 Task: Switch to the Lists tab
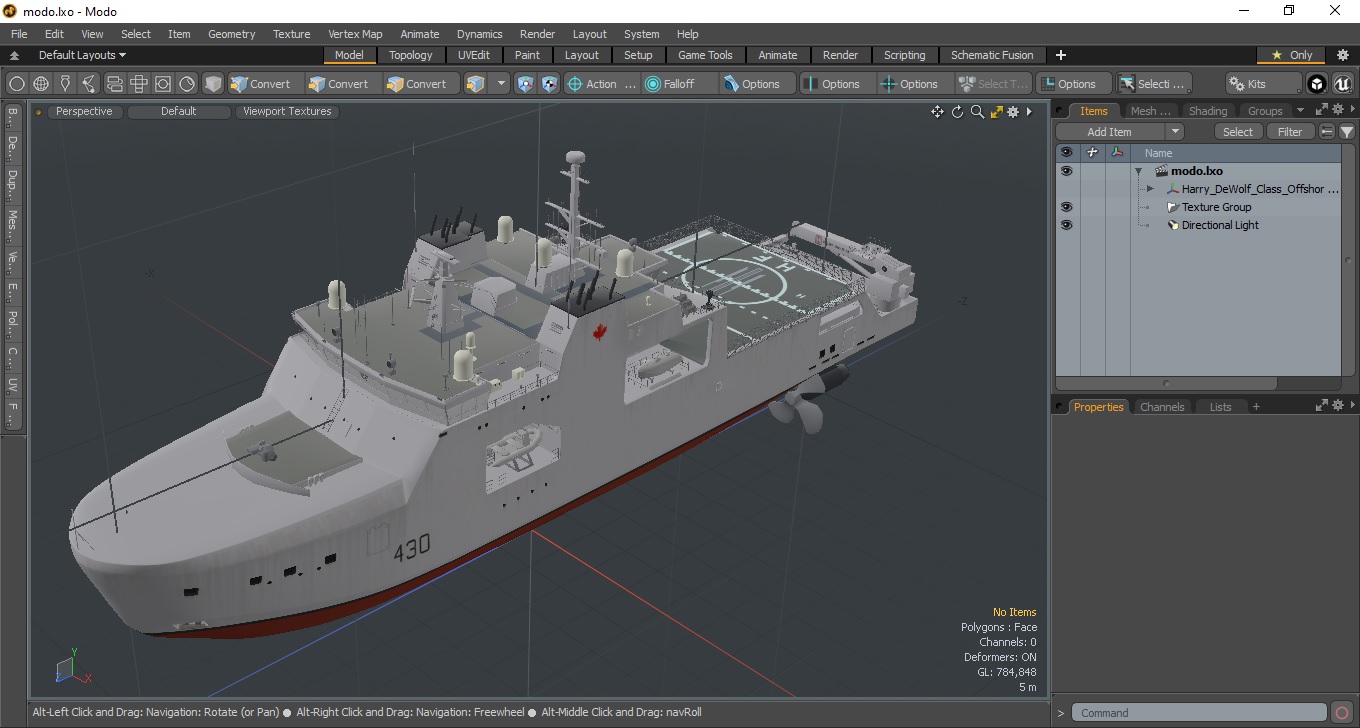(x=1220, y=407)
